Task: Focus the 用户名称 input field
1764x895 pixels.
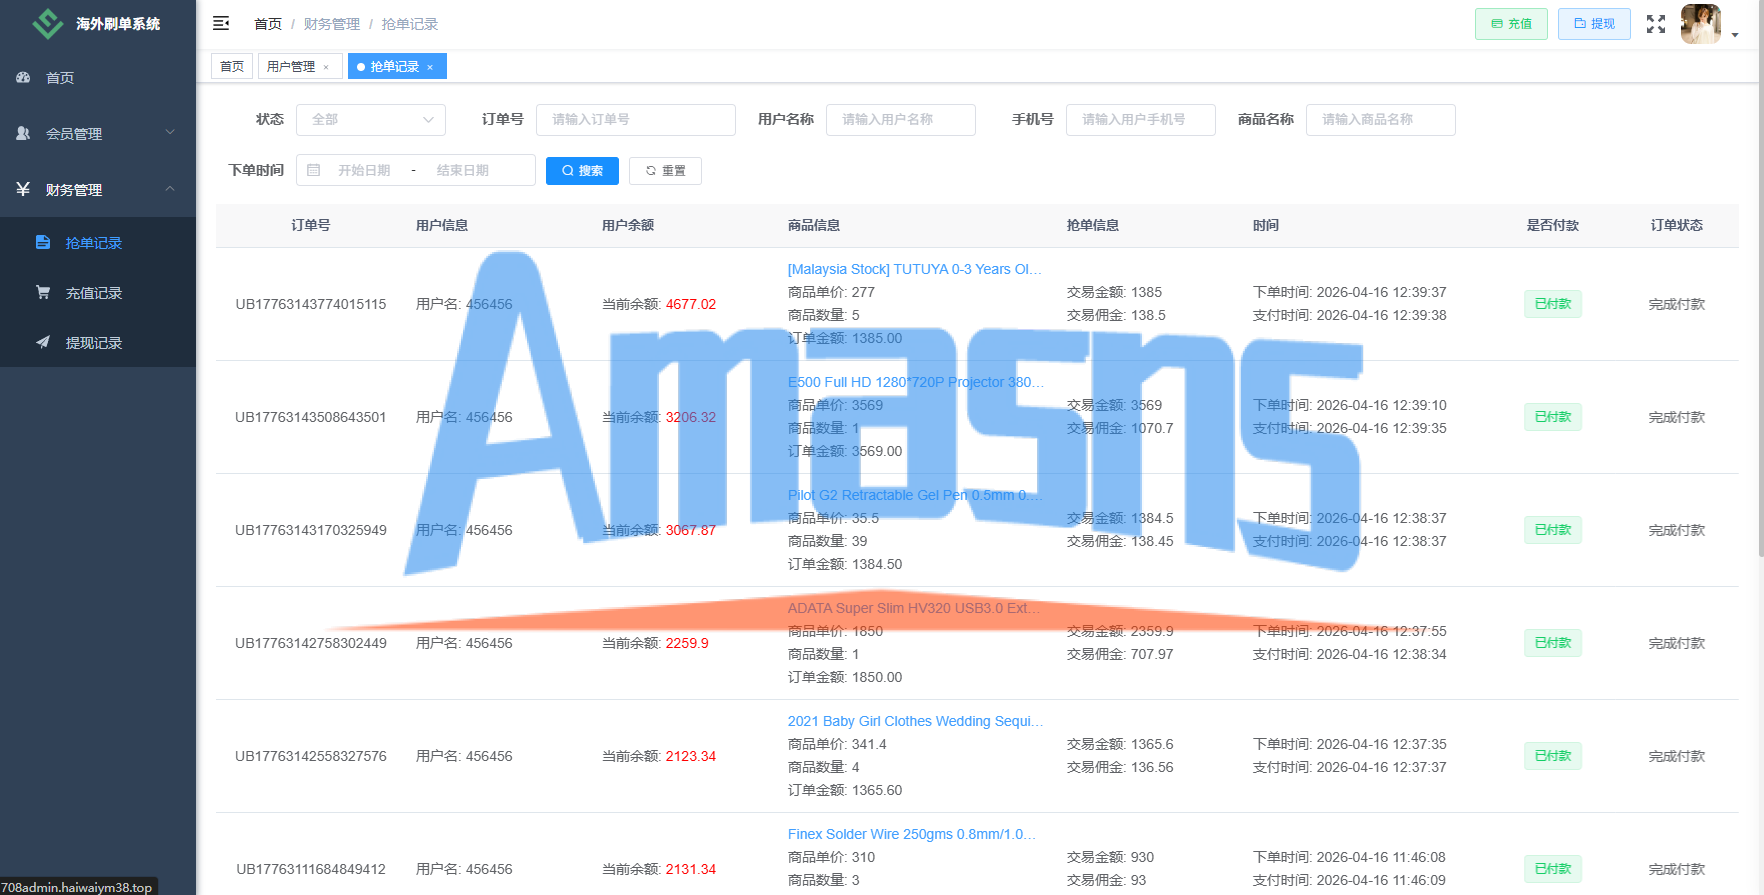Action: (x=901, y=120)
